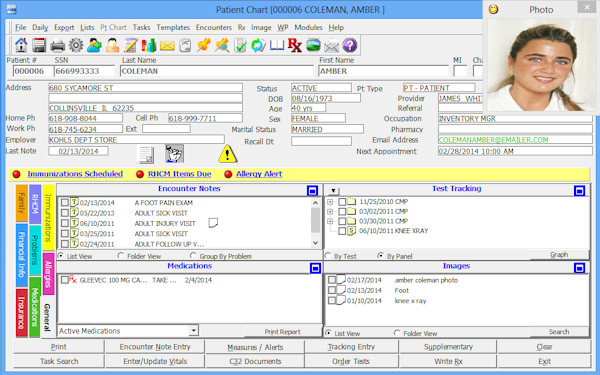
Task: Switch to the Insurance side tab
Action: coord(21,313)
